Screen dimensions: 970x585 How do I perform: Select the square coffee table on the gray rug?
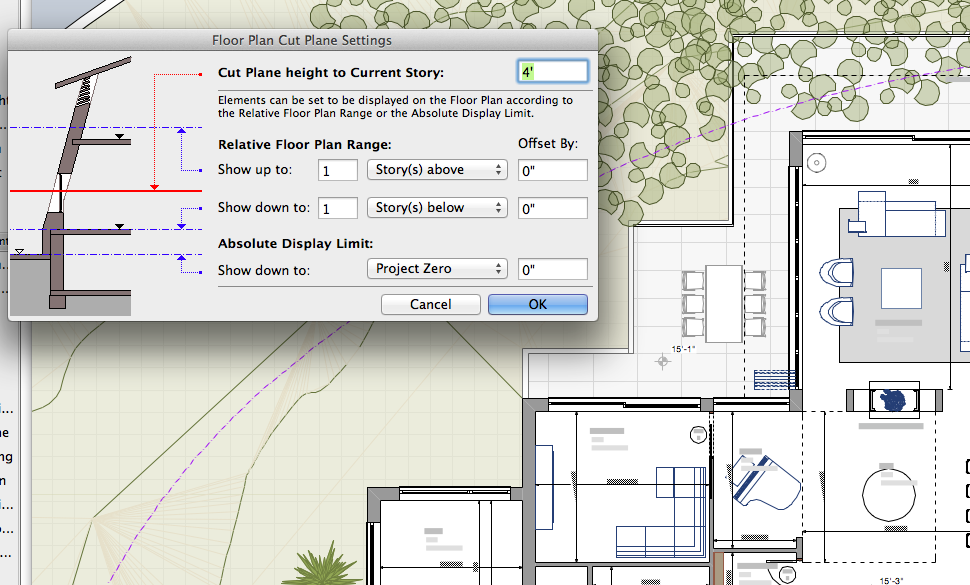901,288
